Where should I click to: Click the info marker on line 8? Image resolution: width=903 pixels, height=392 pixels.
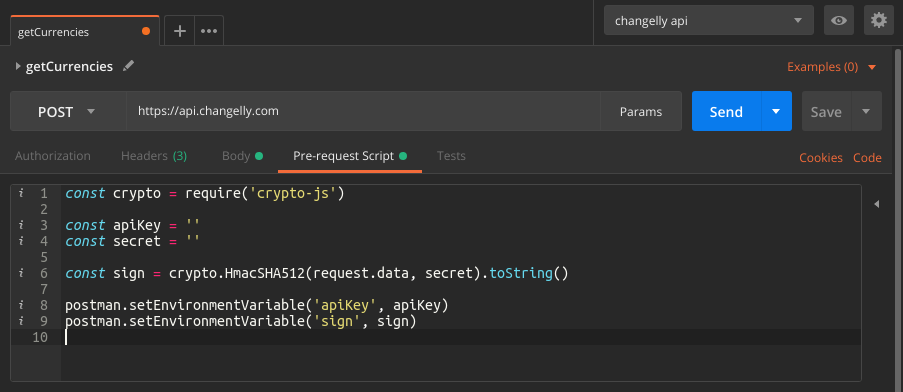click(21, 305)
